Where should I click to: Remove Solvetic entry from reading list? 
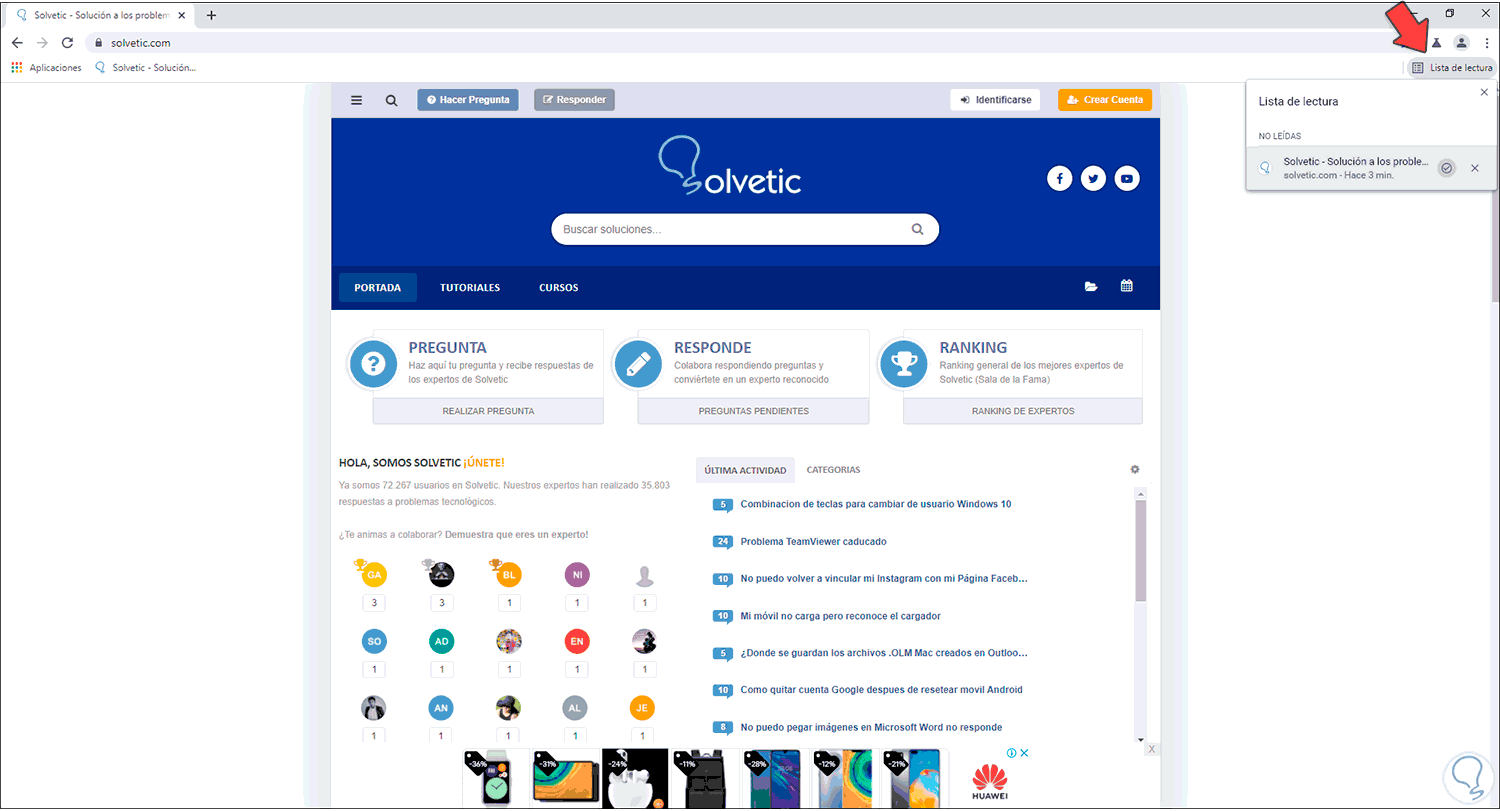click(x=1475, y=168)
